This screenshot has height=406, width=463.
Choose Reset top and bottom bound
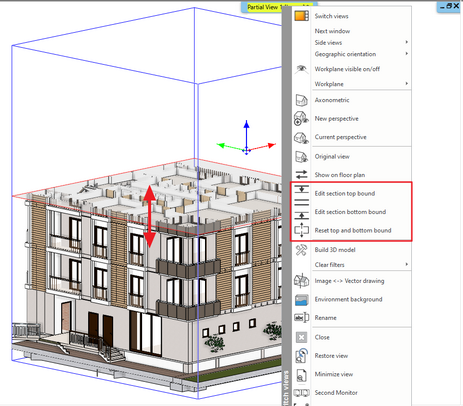(x=353, y=230)
